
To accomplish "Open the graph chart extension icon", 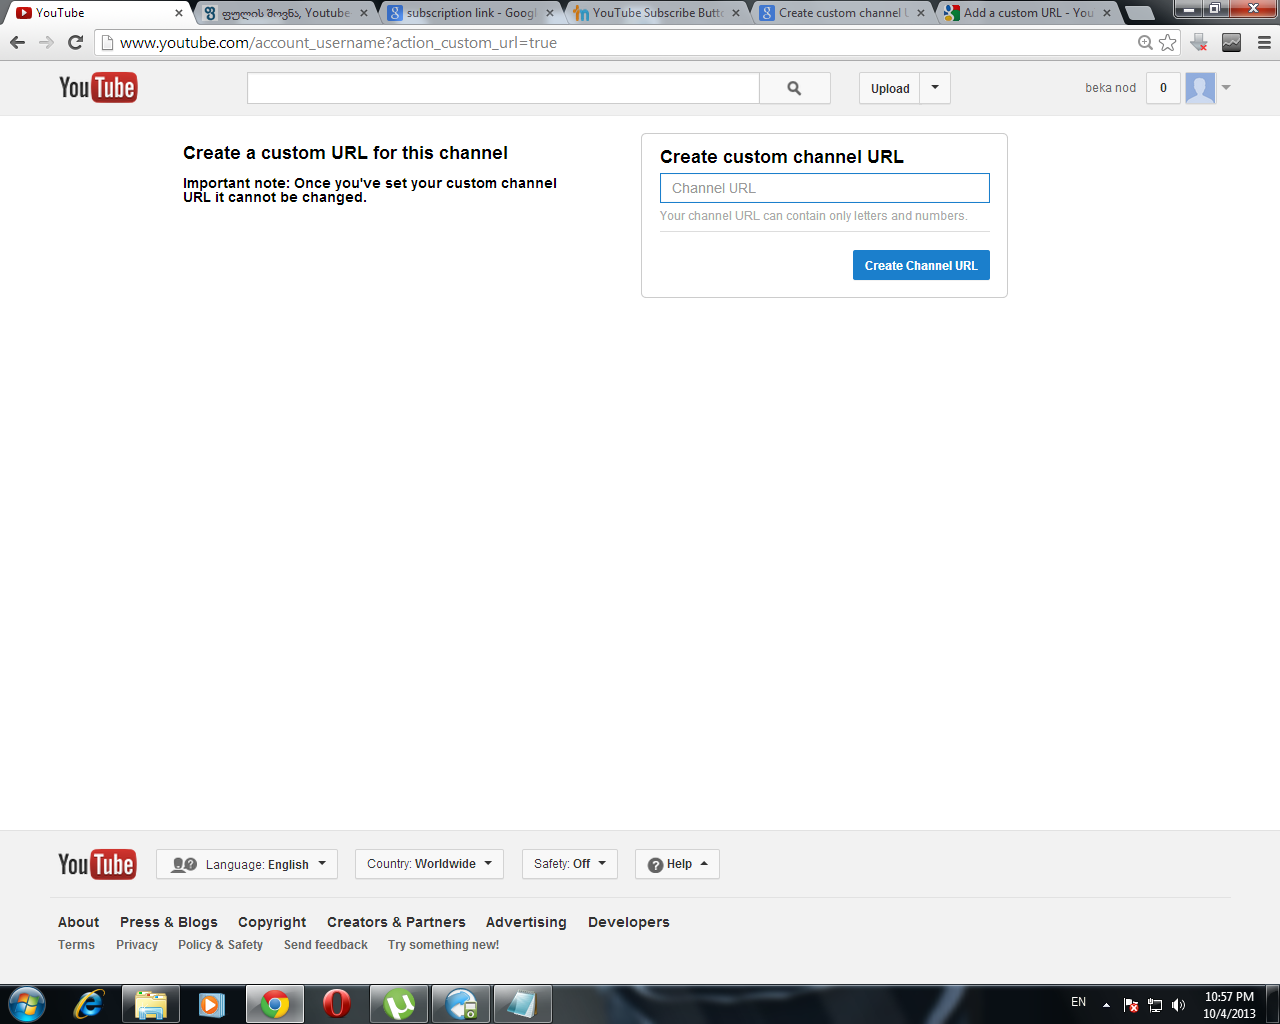I will [x=1232, y=43].
